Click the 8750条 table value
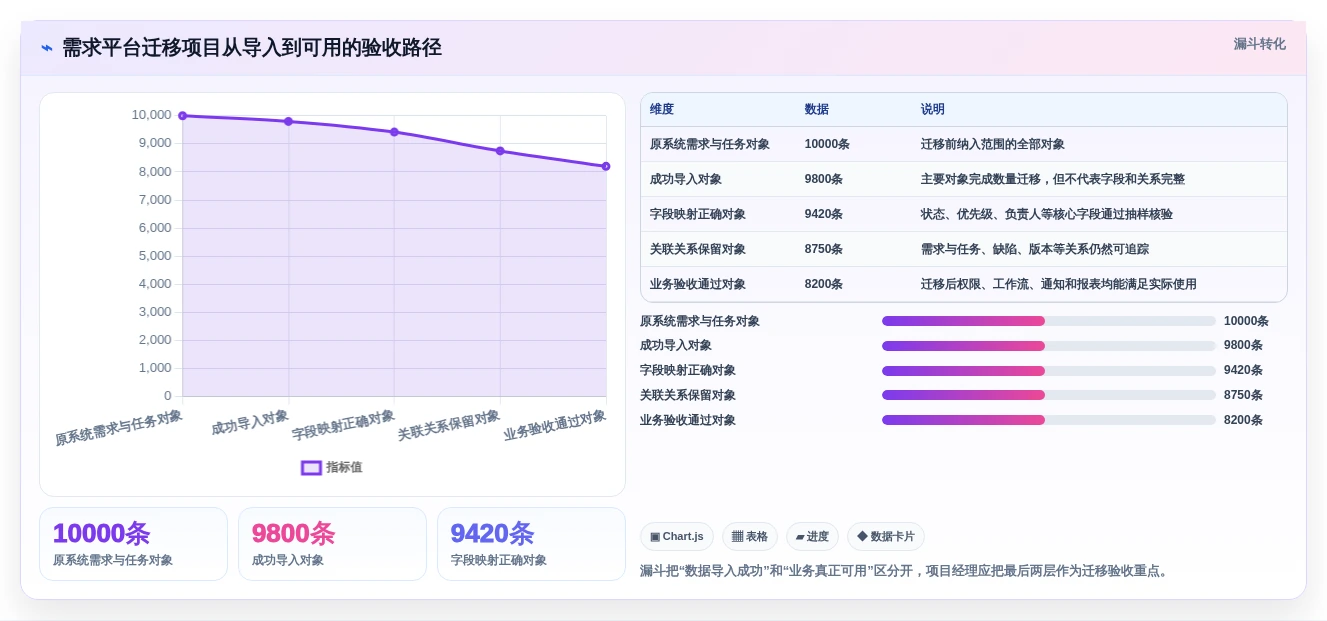Image resolution: width=1327 pixels, height=621 pixels. pyautogui.click(x=824, y=249)
